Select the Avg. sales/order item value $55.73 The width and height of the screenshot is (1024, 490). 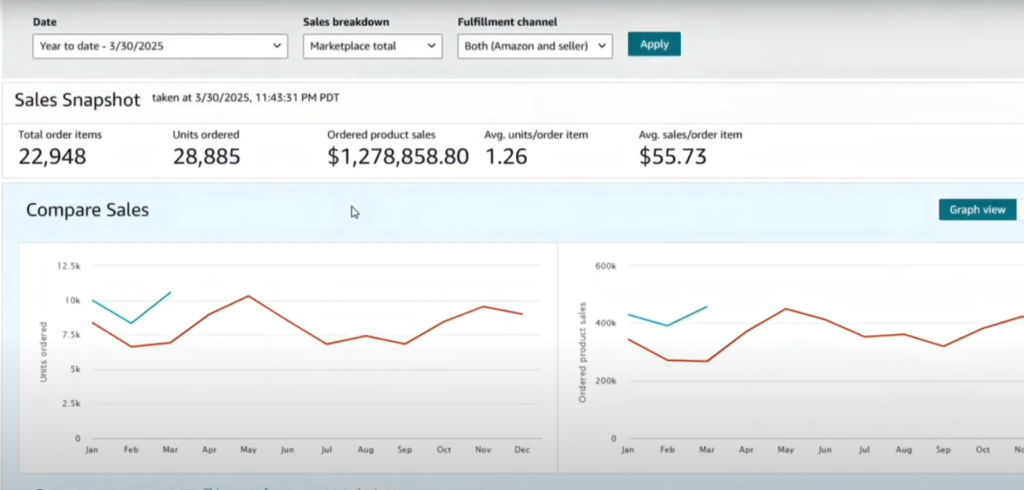pyautogui.click(x=673, y=157)
